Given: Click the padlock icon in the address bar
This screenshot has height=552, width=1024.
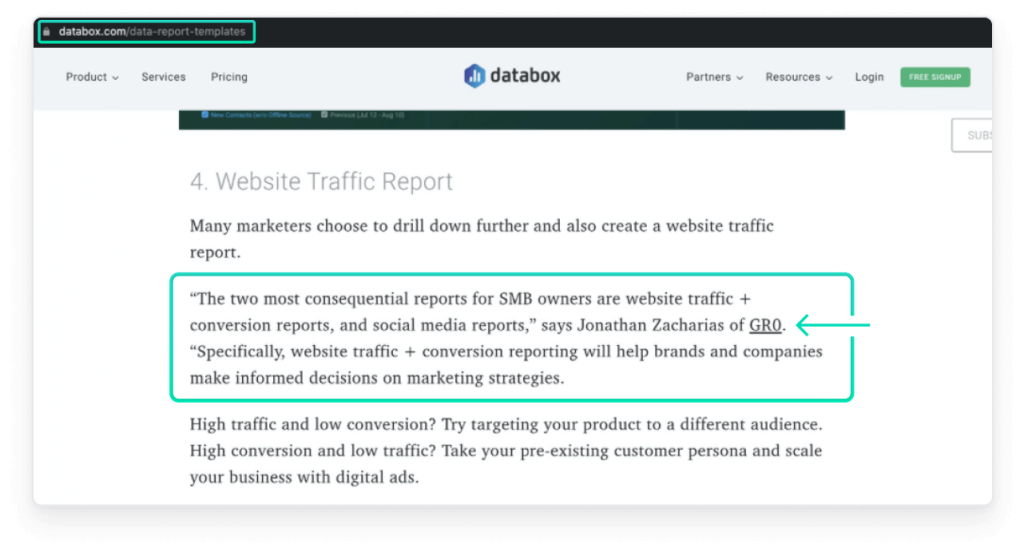Looking at the screenshot, I should click(46, 32).
